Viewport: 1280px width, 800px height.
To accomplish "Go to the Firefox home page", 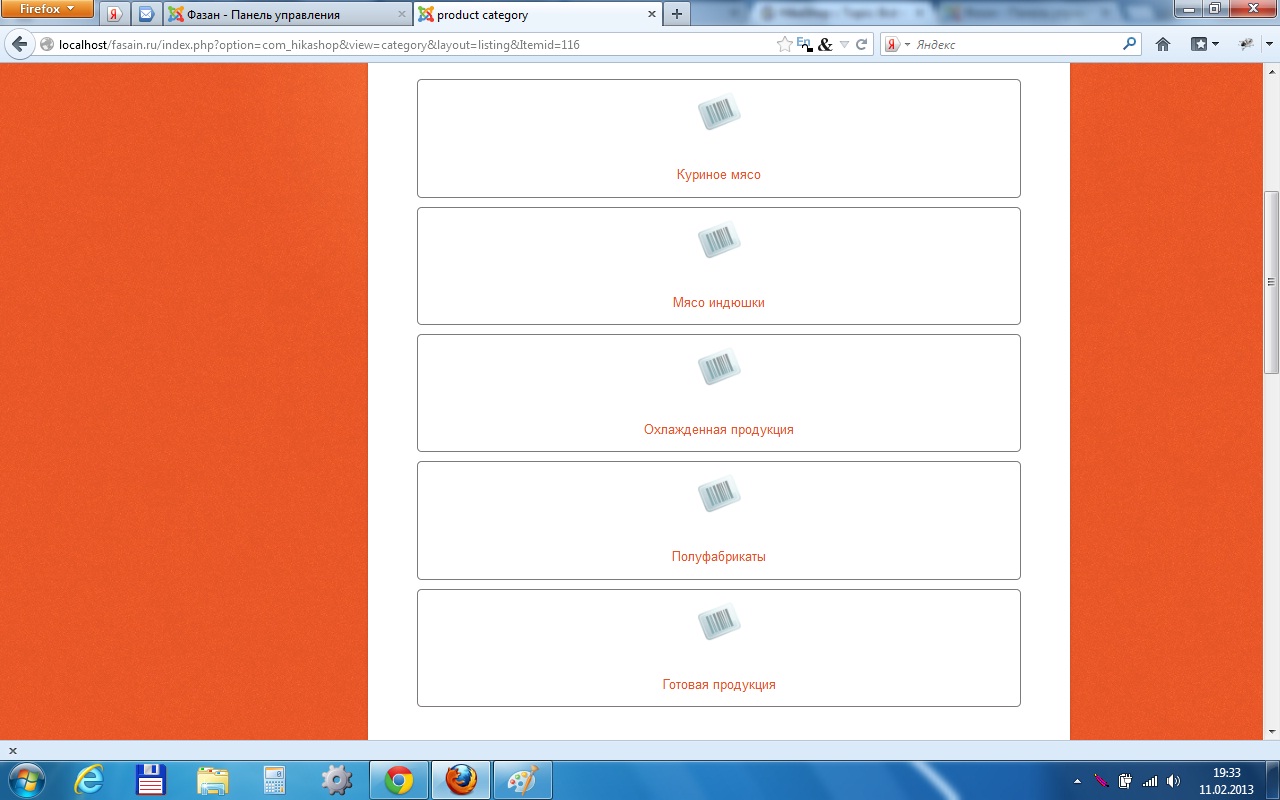I will [x=1163, y=44].
